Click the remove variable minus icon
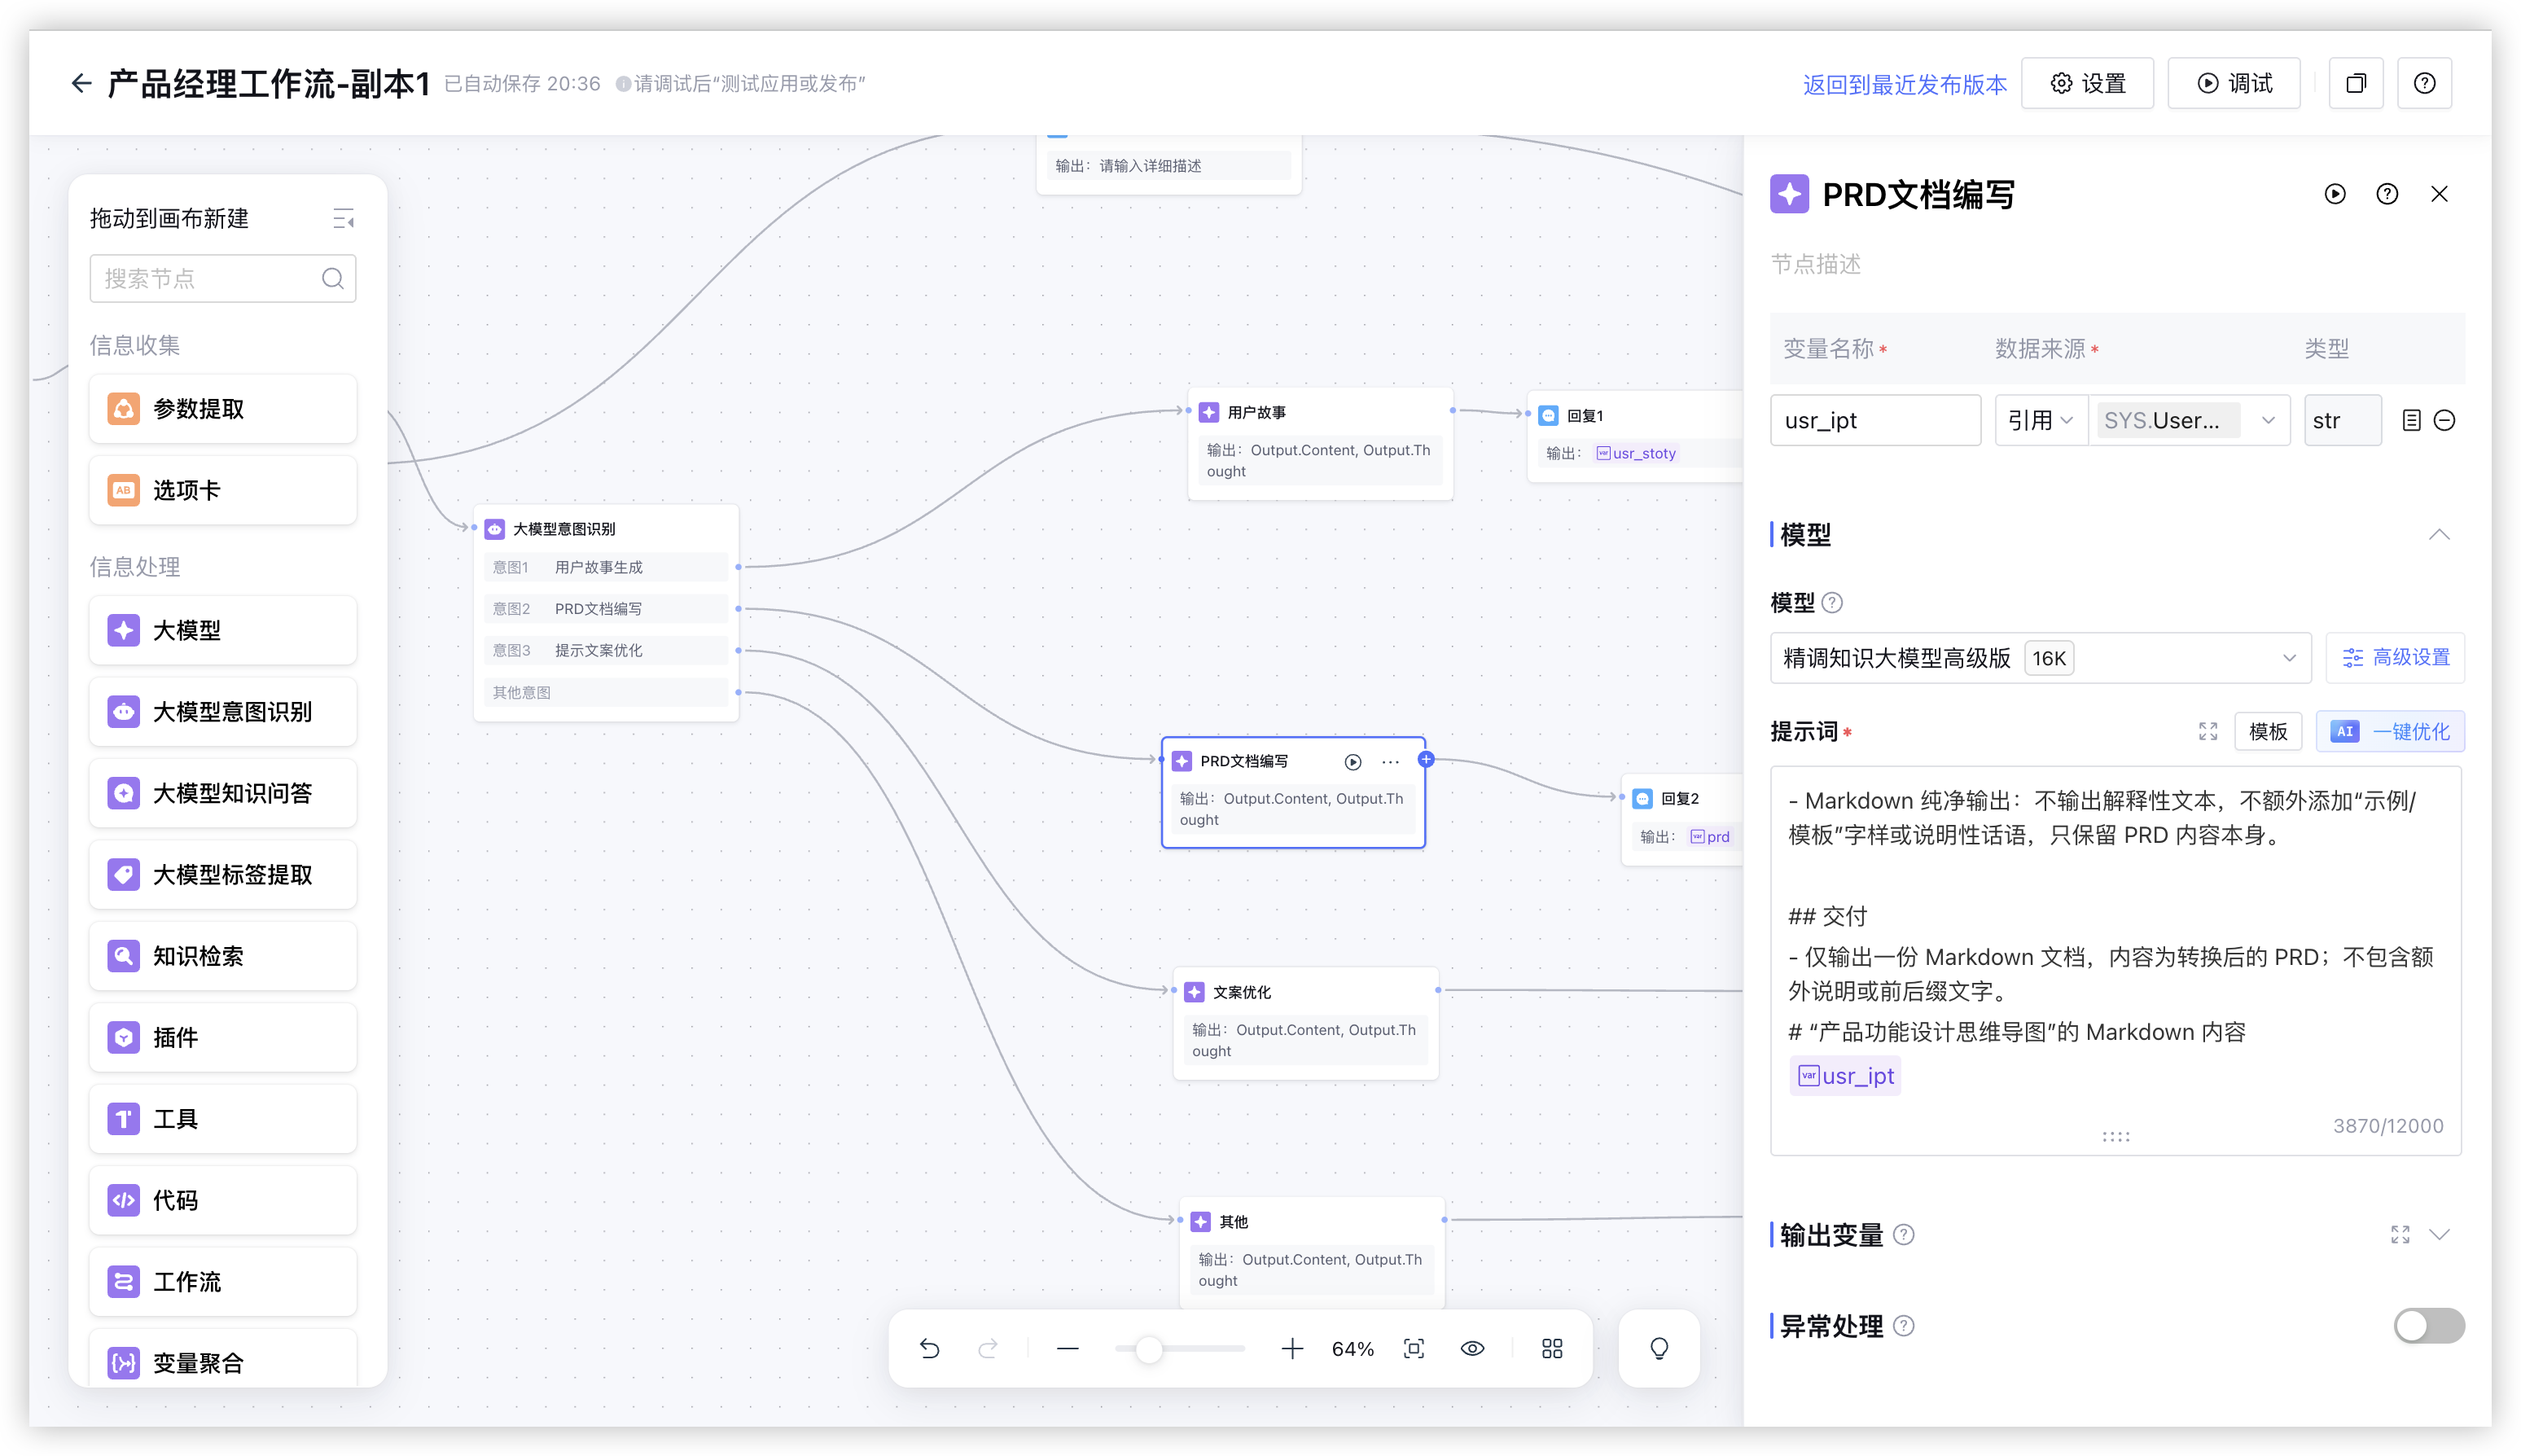 coord(2444,420)
